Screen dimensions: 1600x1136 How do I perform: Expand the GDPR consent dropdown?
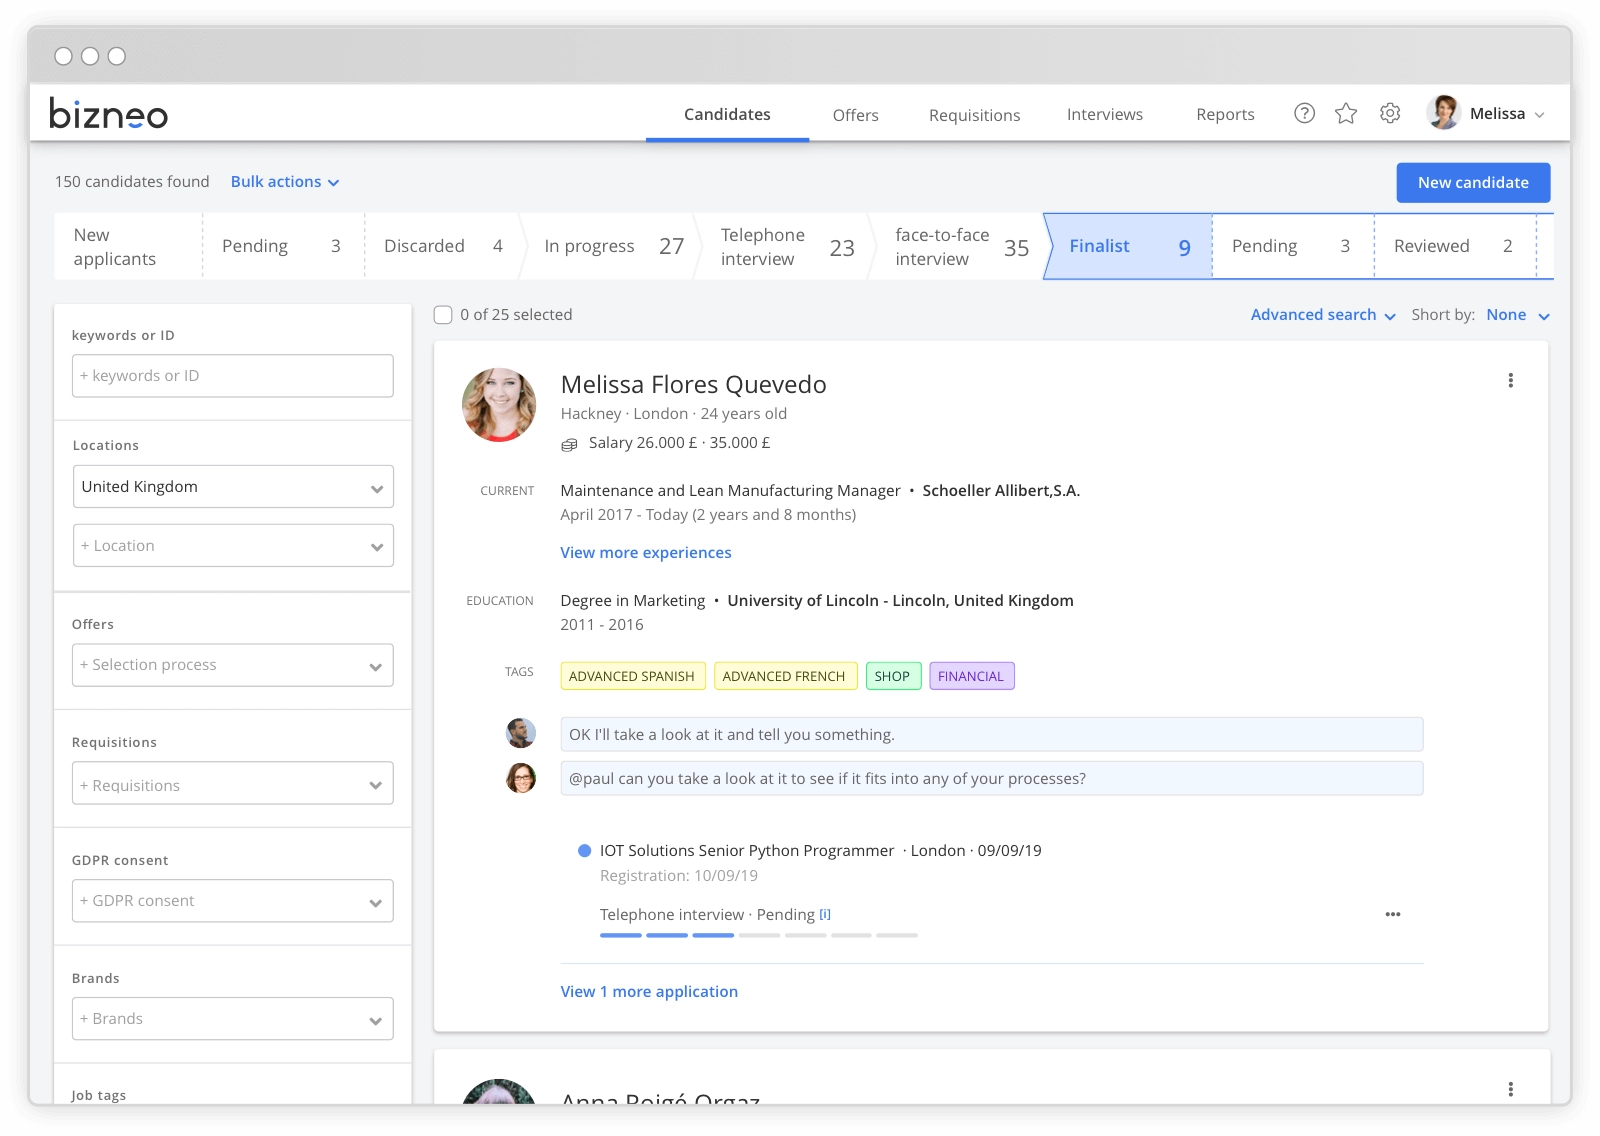233,901
